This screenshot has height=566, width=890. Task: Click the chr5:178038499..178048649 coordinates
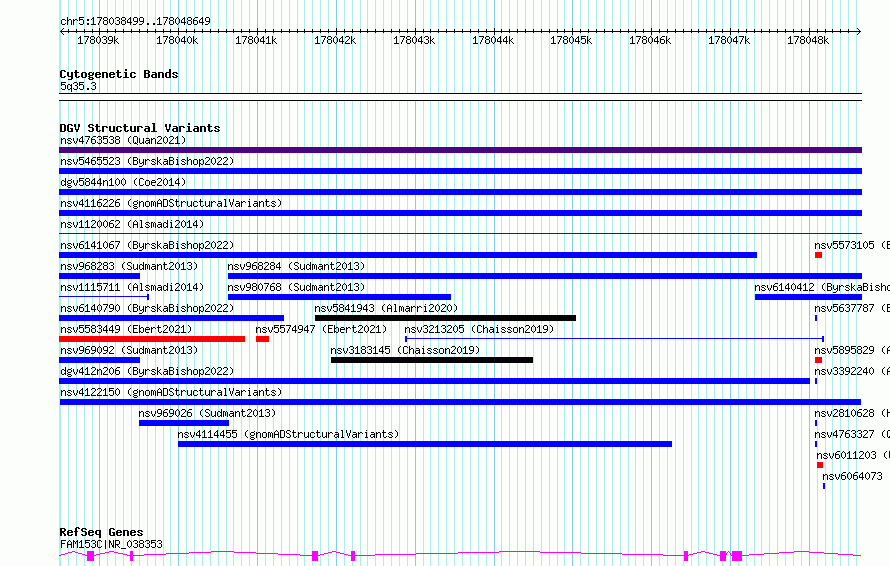click(135, 21)
